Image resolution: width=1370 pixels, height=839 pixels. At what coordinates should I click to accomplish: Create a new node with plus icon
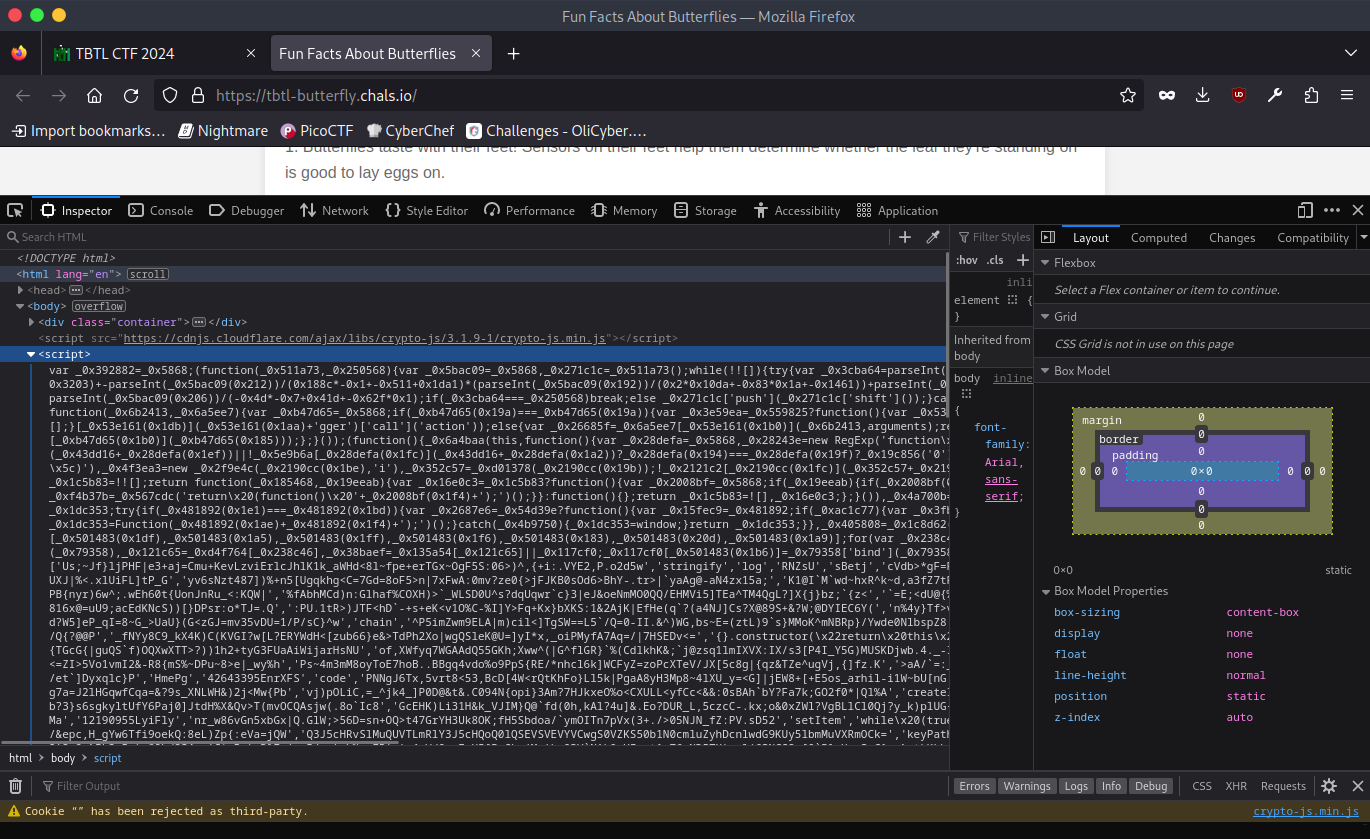click(x=905, y=237)
